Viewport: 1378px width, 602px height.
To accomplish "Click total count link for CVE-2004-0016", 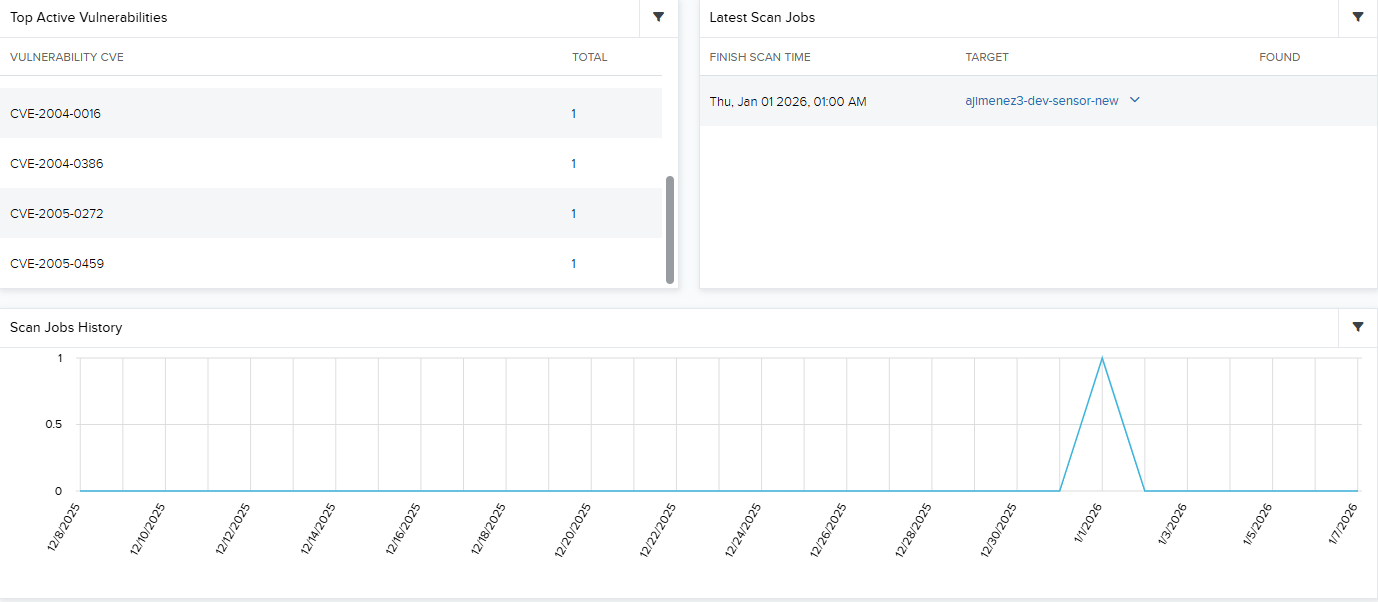I will 574,114.
